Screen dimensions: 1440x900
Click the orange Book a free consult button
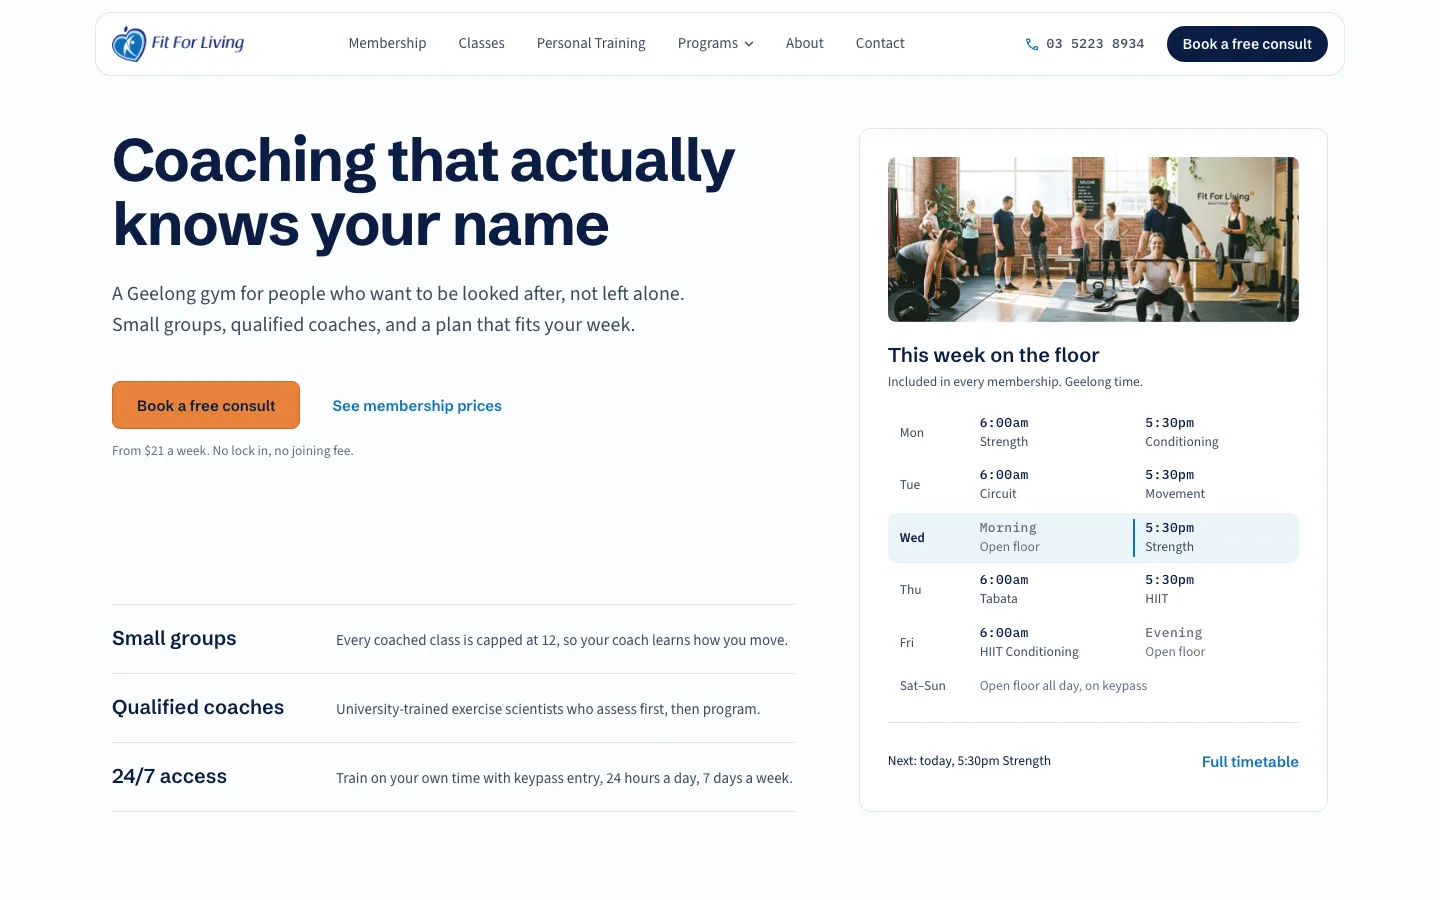(206, 405)
